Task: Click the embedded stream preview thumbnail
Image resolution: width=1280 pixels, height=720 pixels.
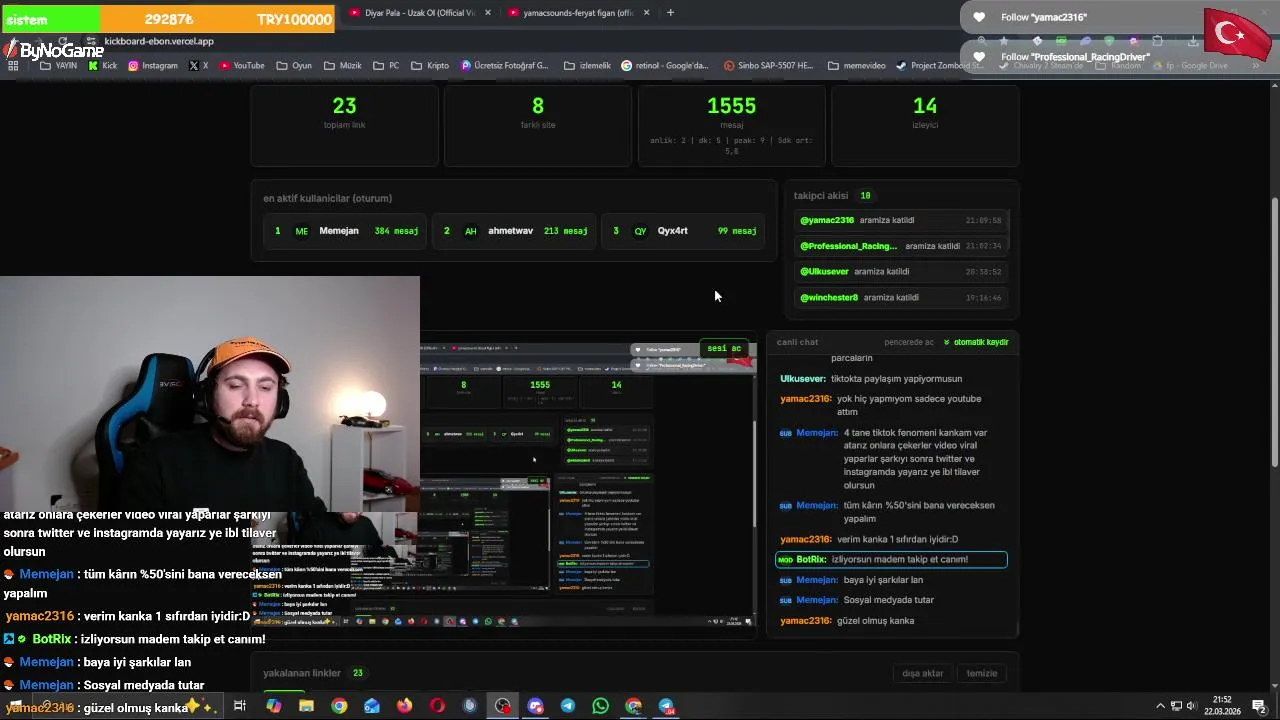Action: point(588,485)
